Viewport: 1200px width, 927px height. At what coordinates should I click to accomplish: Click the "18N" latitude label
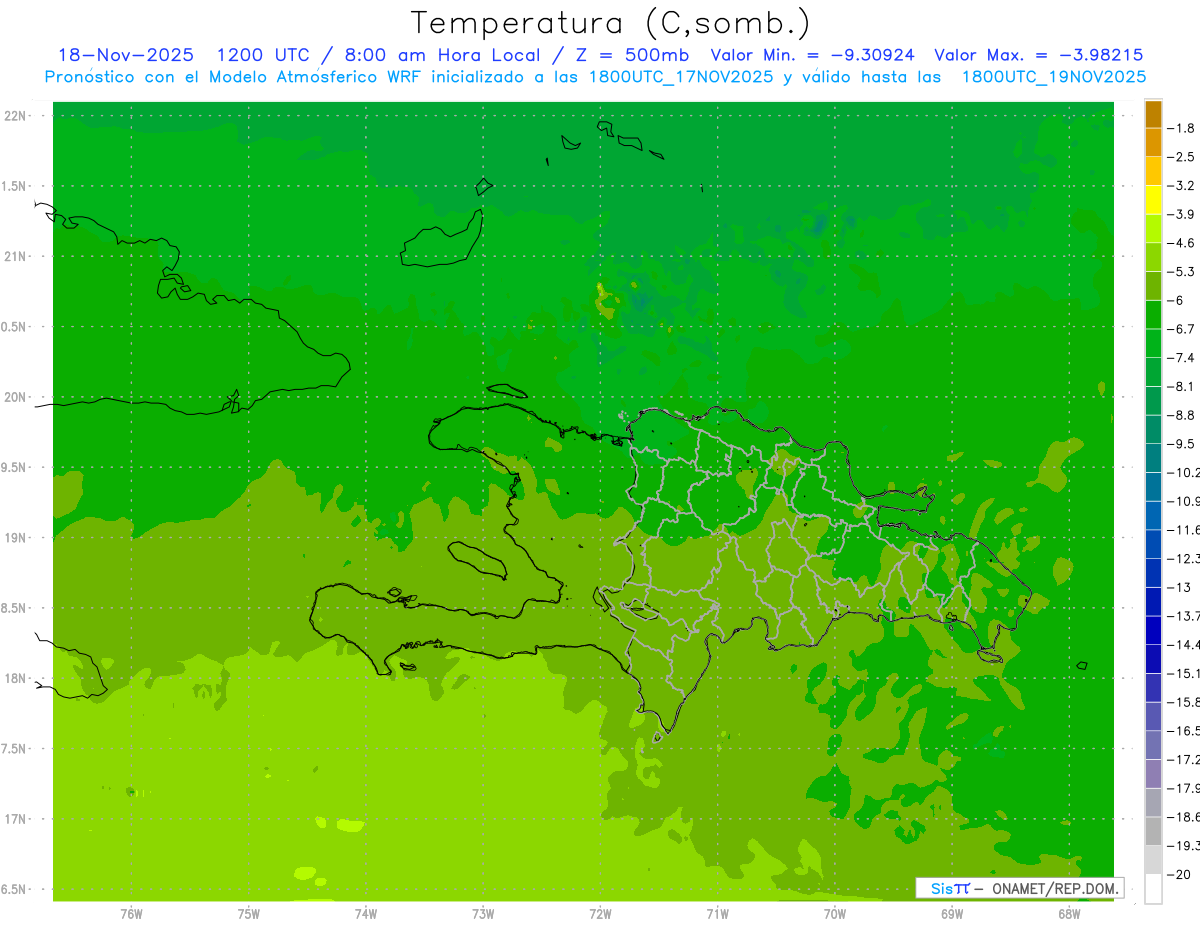17,678
